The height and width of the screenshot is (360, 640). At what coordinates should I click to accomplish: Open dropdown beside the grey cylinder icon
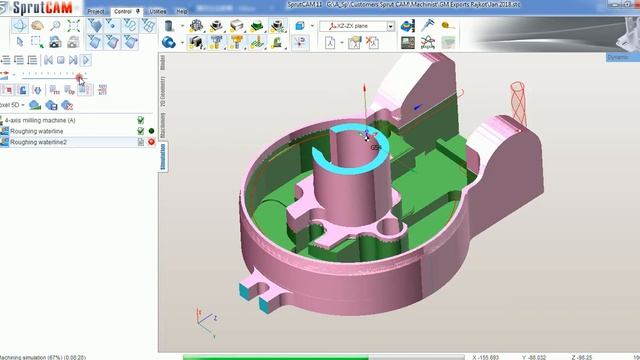coord(182,26)
